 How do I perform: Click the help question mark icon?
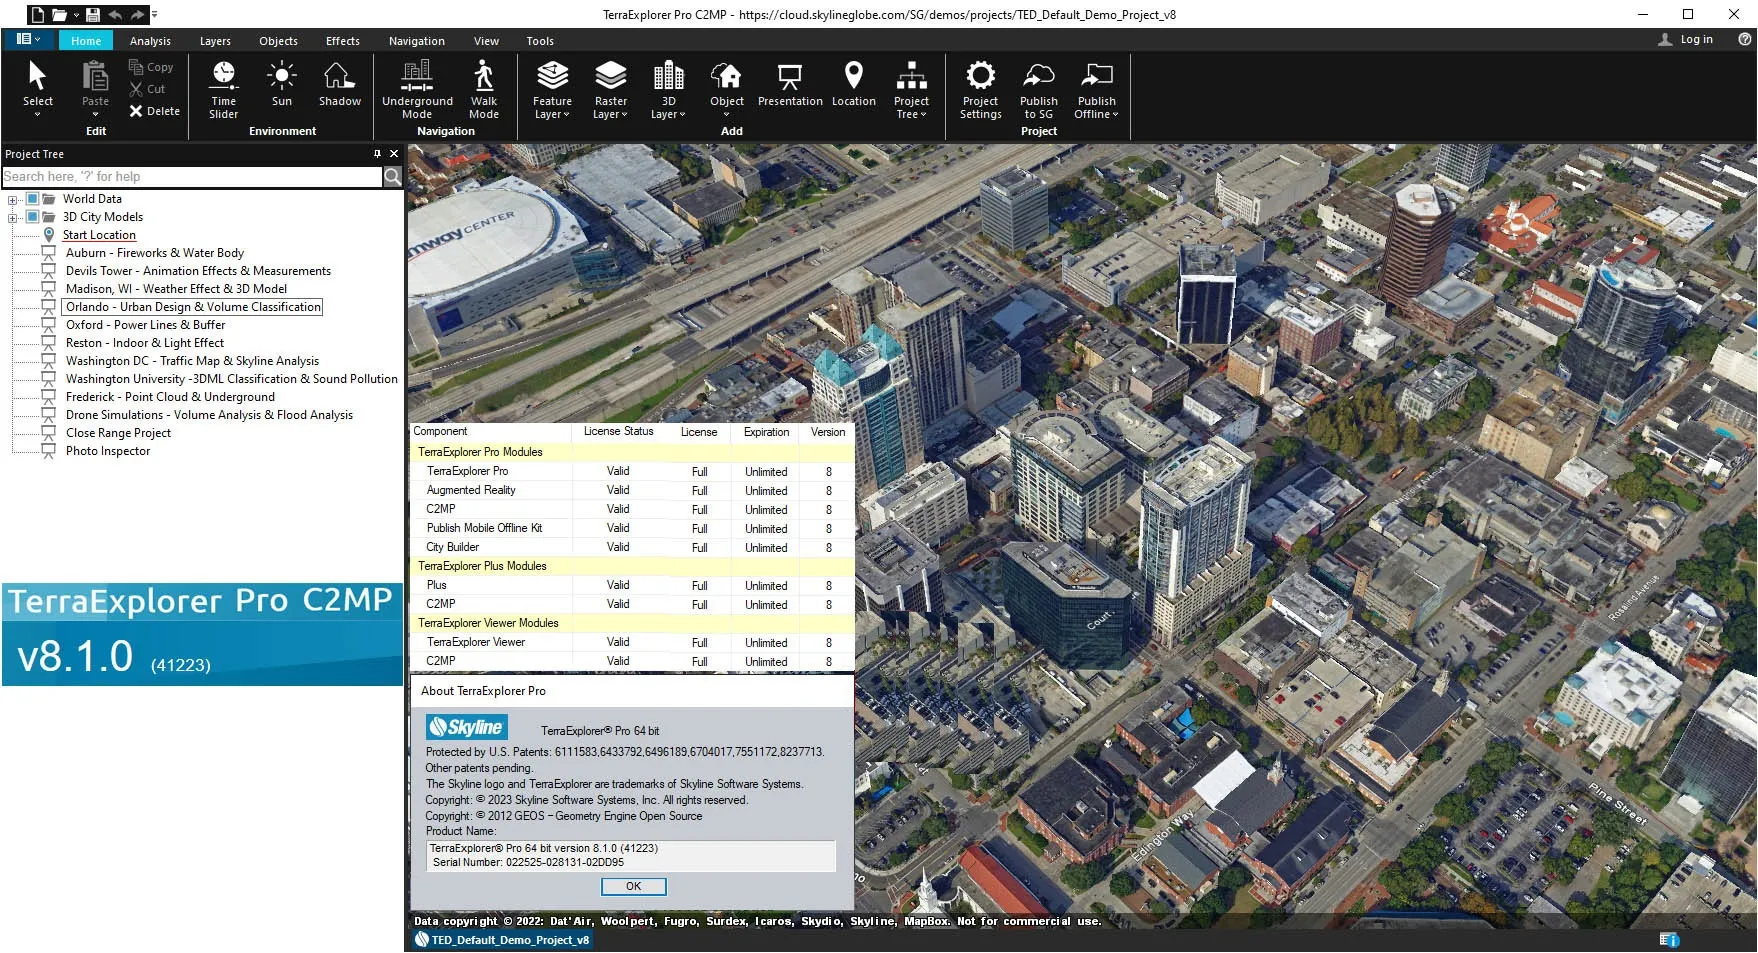pos(1744,40)
